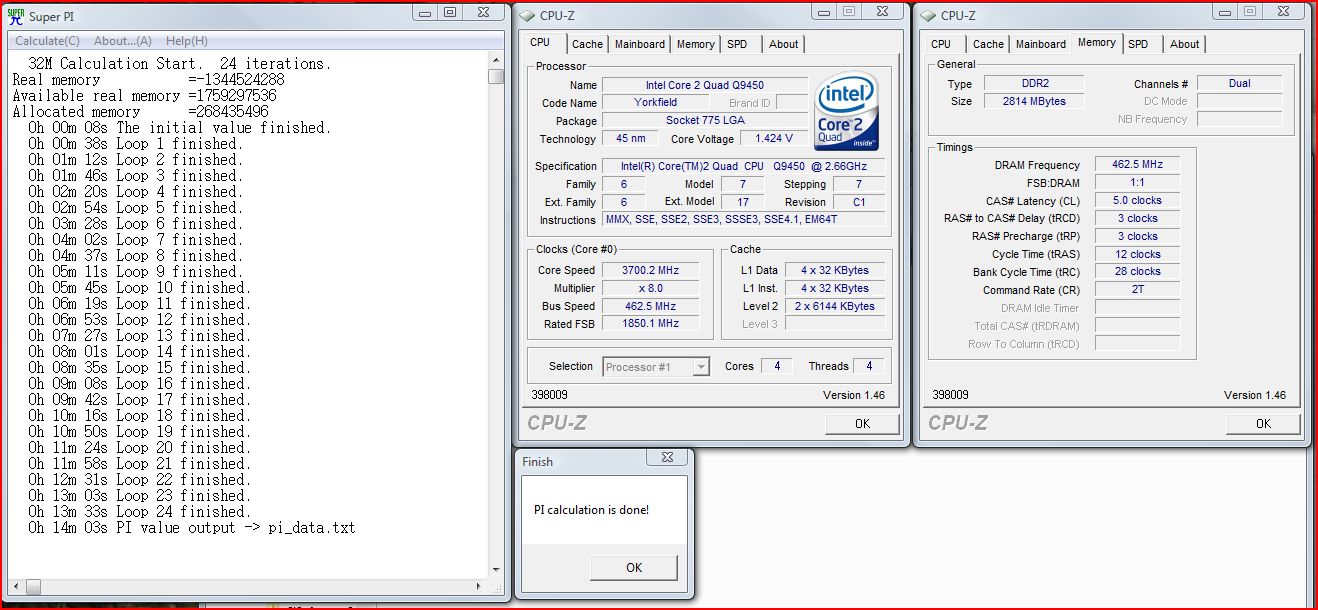Click OK in the CPU-Z Memory window
The height and width of the screenshot is (610, 1318).
[1263, 424]
